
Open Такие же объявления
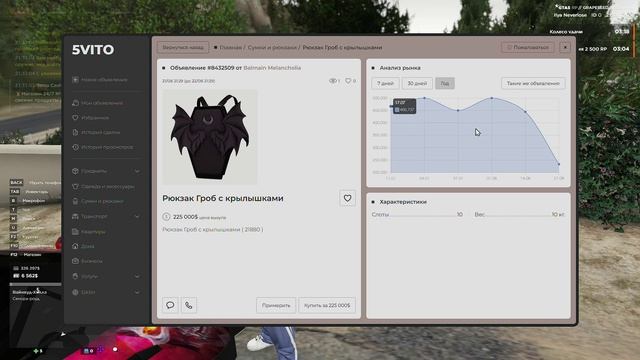click(x=533, y=83)
